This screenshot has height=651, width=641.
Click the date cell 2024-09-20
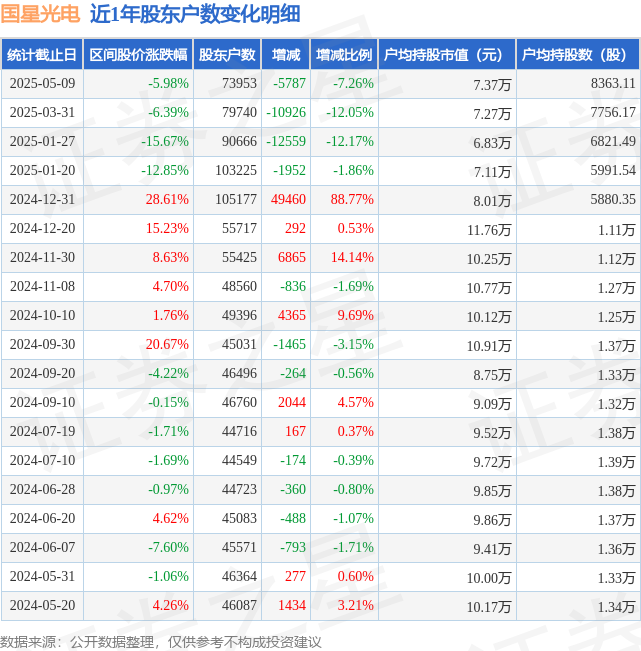(x=42, y=374)
